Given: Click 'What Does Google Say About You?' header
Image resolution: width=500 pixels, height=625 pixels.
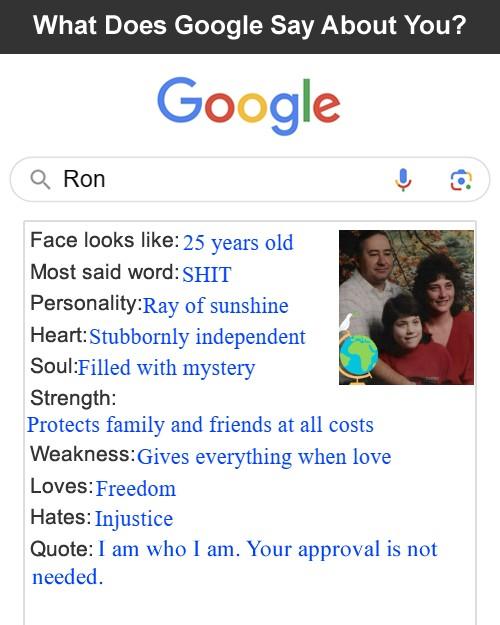Looking at the screenshot, I should click(250, 26).
